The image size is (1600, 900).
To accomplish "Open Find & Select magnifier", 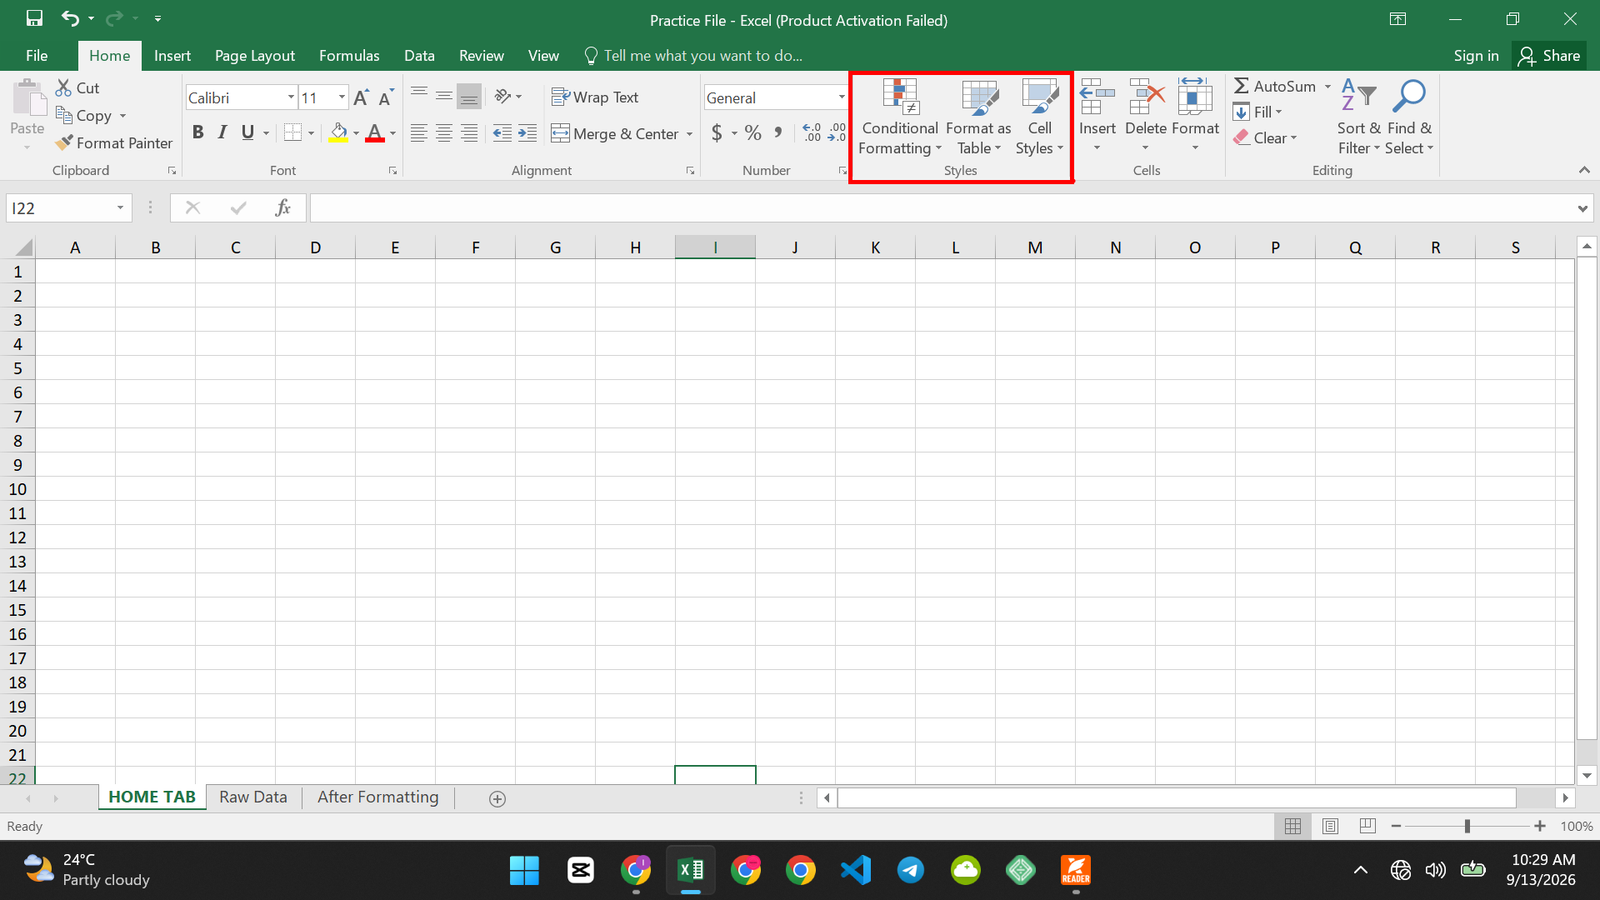I will pos(1409,97).
